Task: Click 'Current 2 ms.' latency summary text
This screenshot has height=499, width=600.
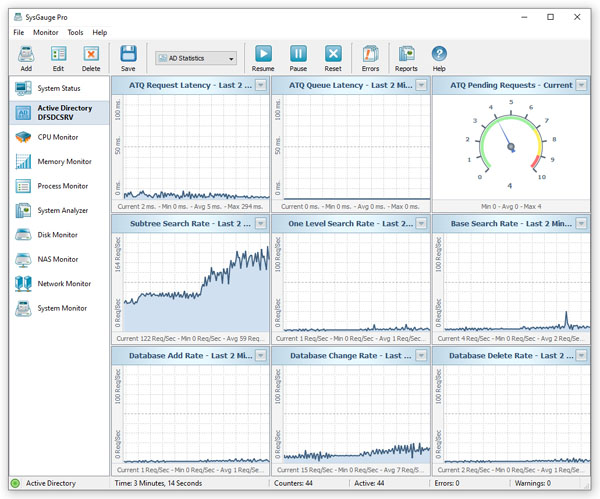Action: (136, 207)
